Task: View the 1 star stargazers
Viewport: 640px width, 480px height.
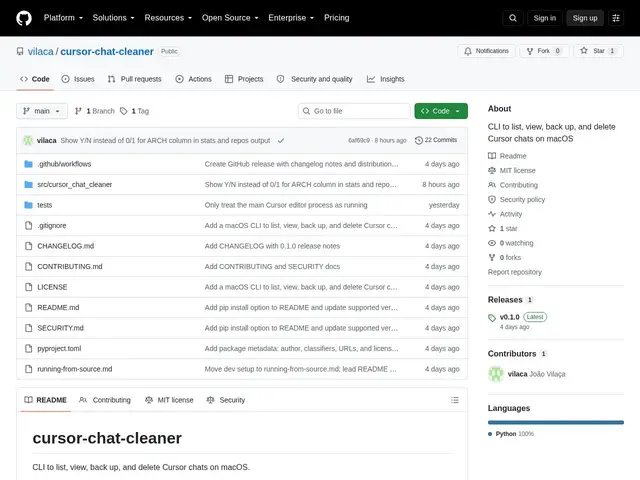Action: pyautogui.click(x=502, y=229)
